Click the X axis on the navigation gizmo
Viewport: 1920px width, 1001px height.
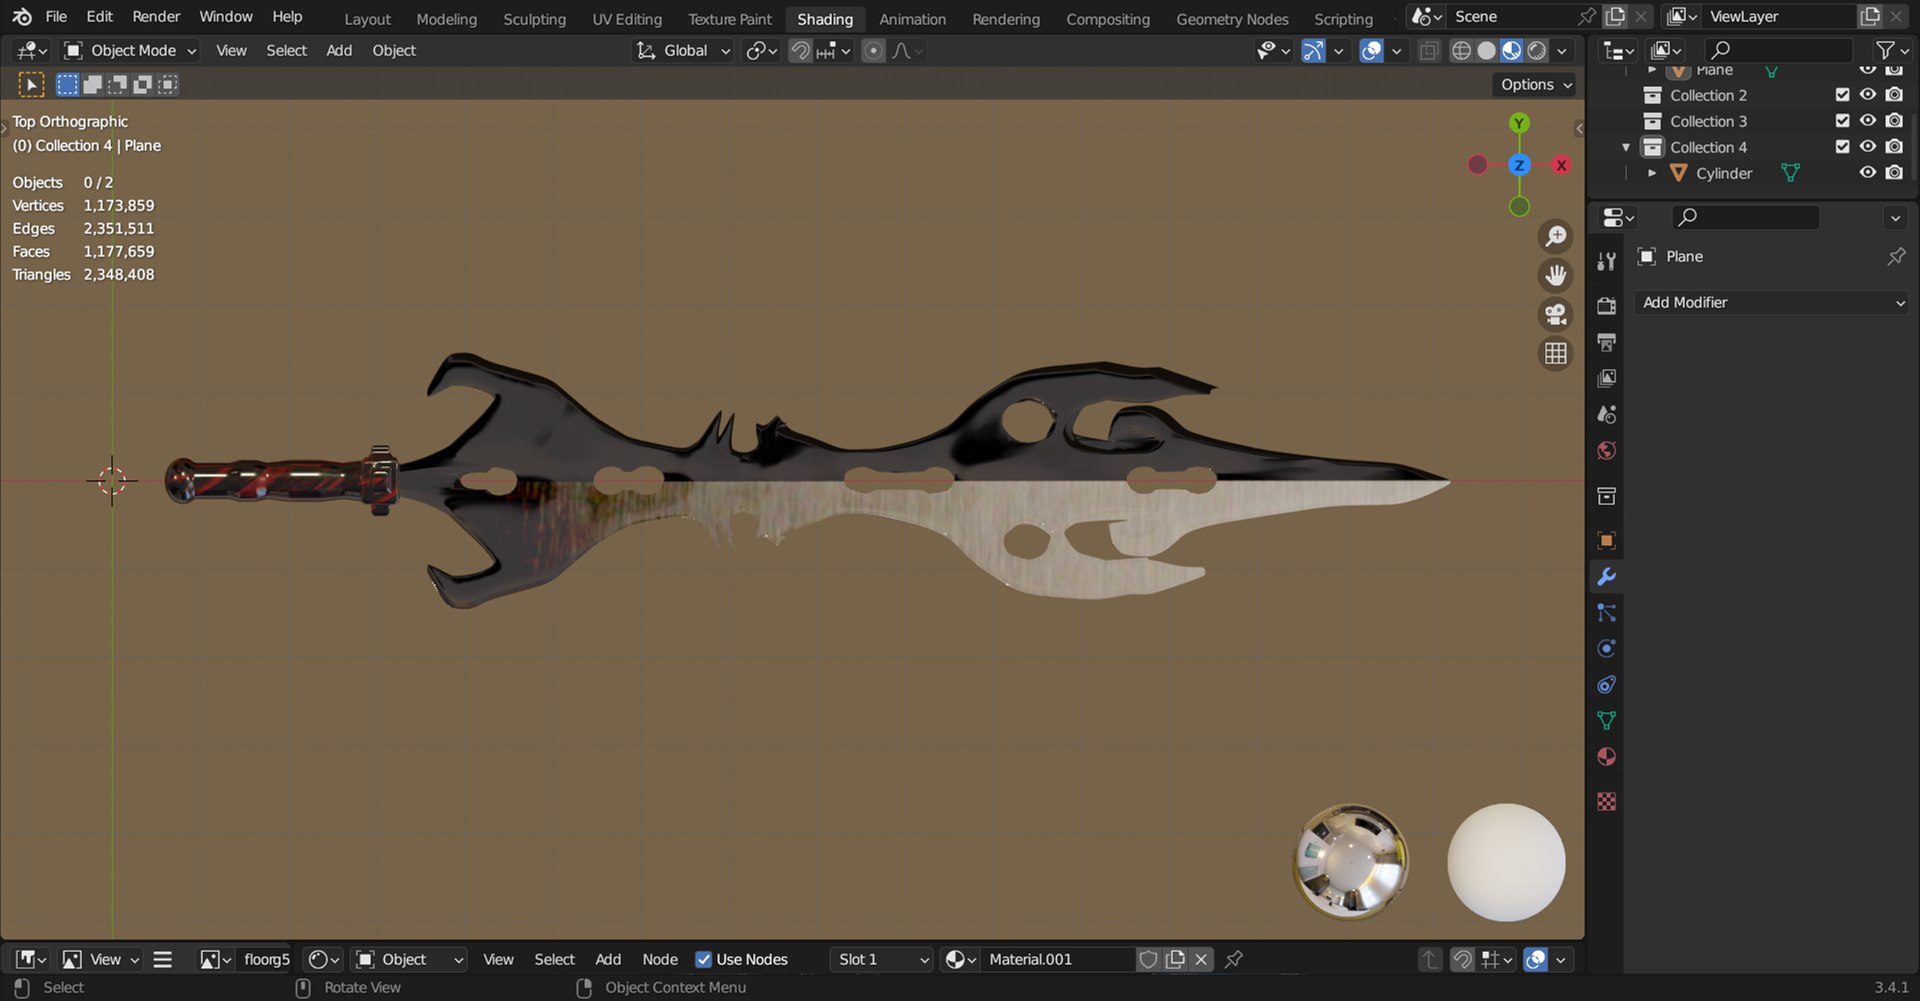1561,165
